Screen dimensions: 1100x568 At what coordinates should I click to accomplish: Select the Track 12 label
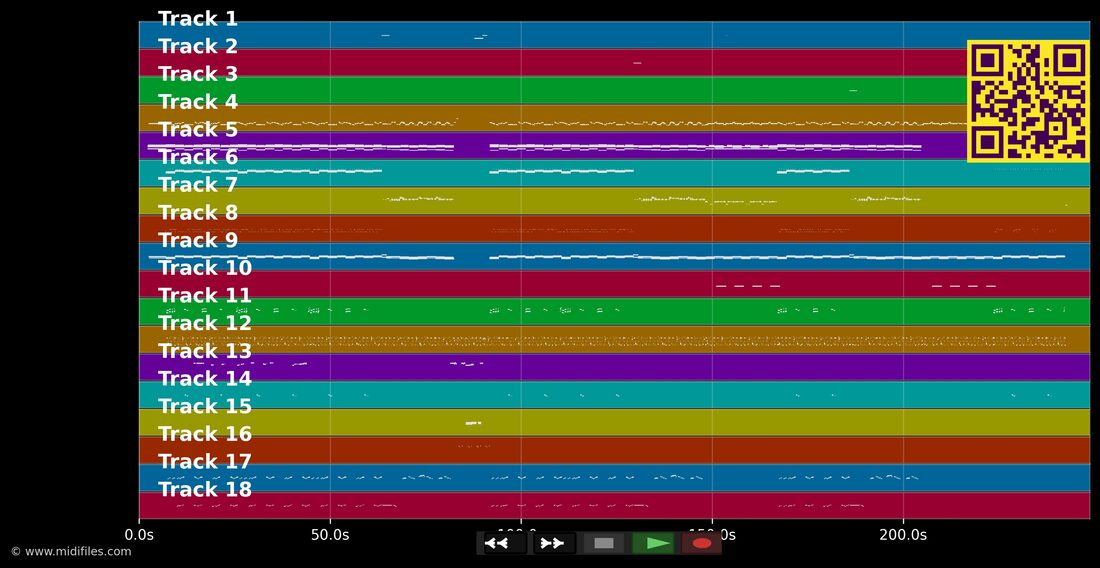pyautogui.click(x=205, y=323)
